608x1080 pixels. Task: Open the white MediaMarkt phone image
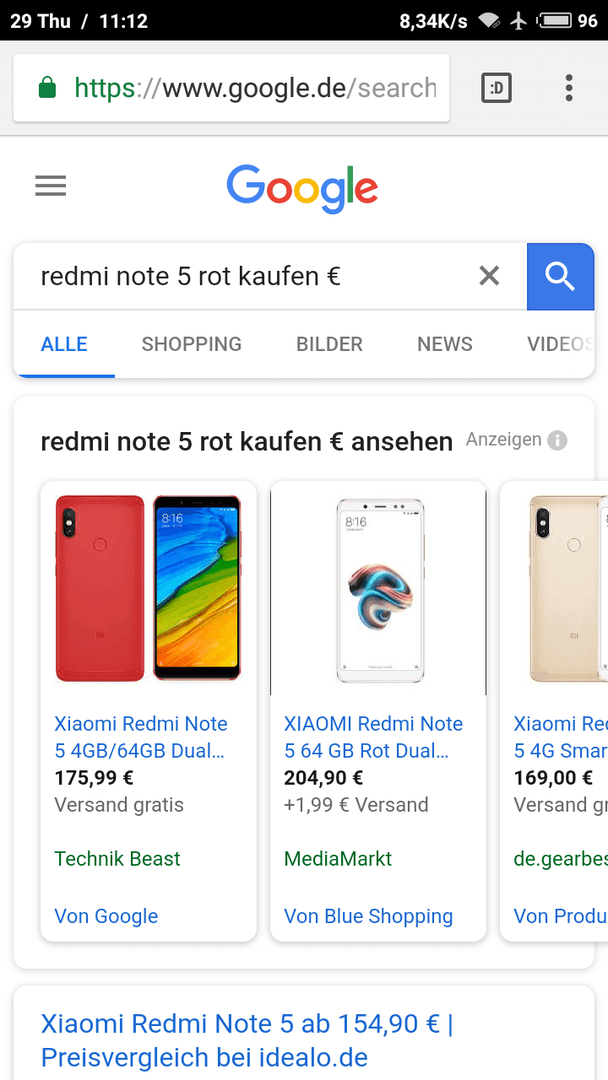[378, 590]
